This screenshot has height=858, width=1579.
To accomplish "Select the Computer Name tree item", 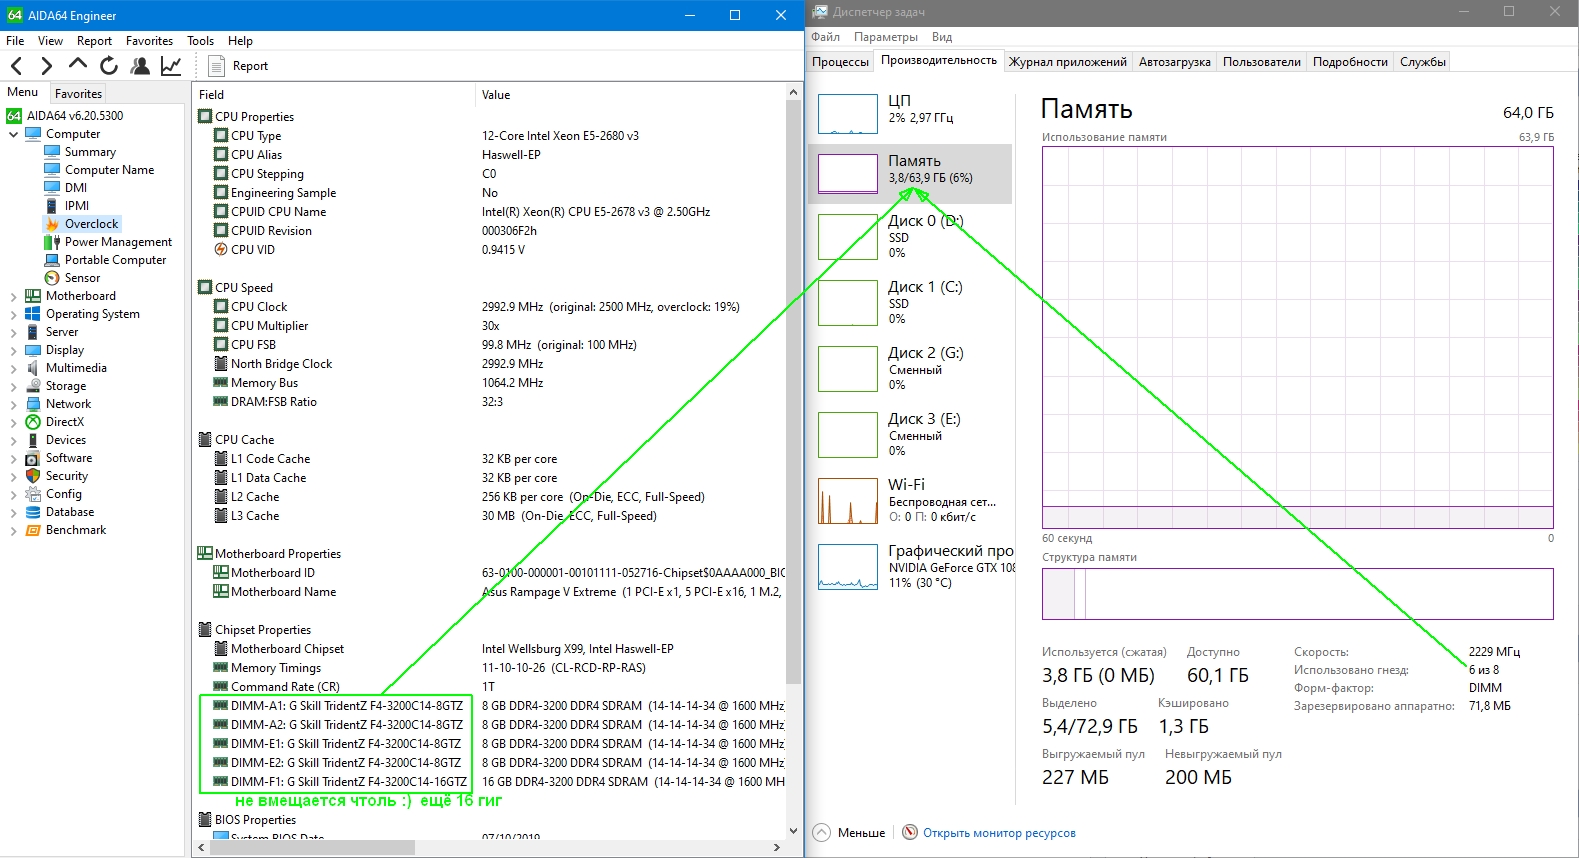I will tap(109, 170).
